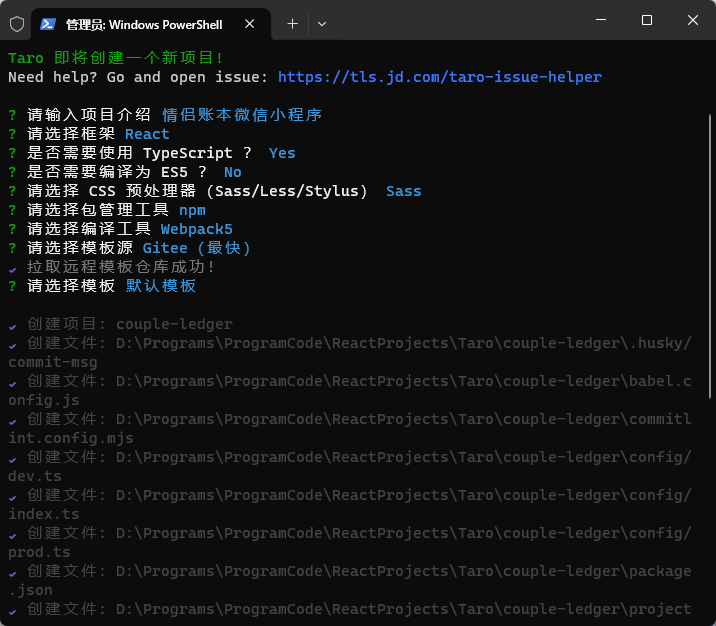The width and height of the screenshot is (716, 626).
Task: Click the prompt label "请选择模板源"
Action: [79, 248]
